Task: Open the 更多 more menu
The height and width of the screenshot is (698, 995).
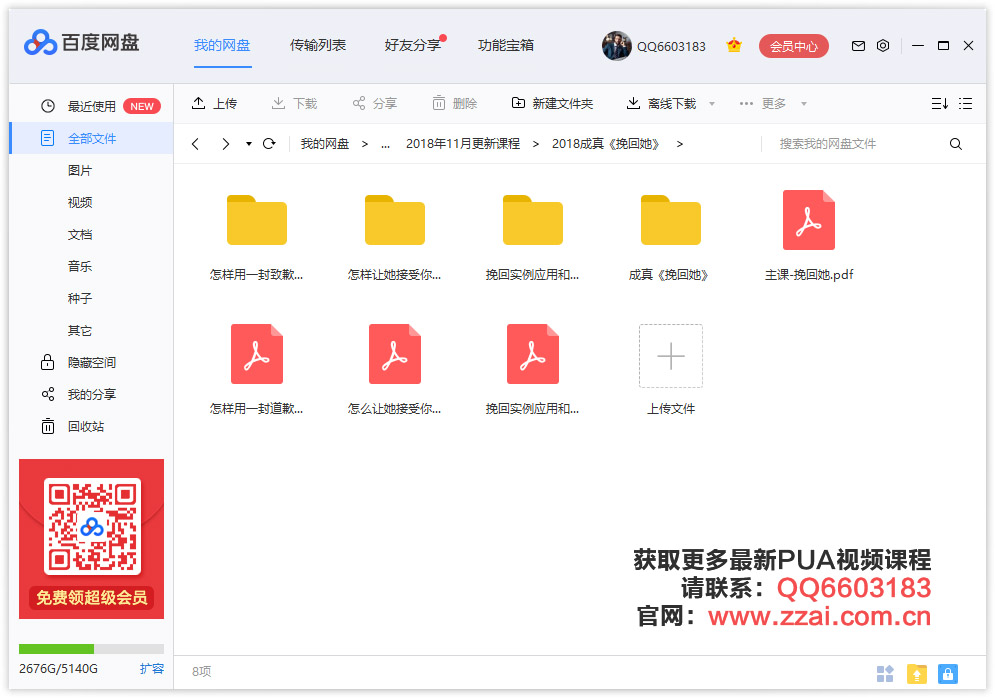Action: pos(762,103)
